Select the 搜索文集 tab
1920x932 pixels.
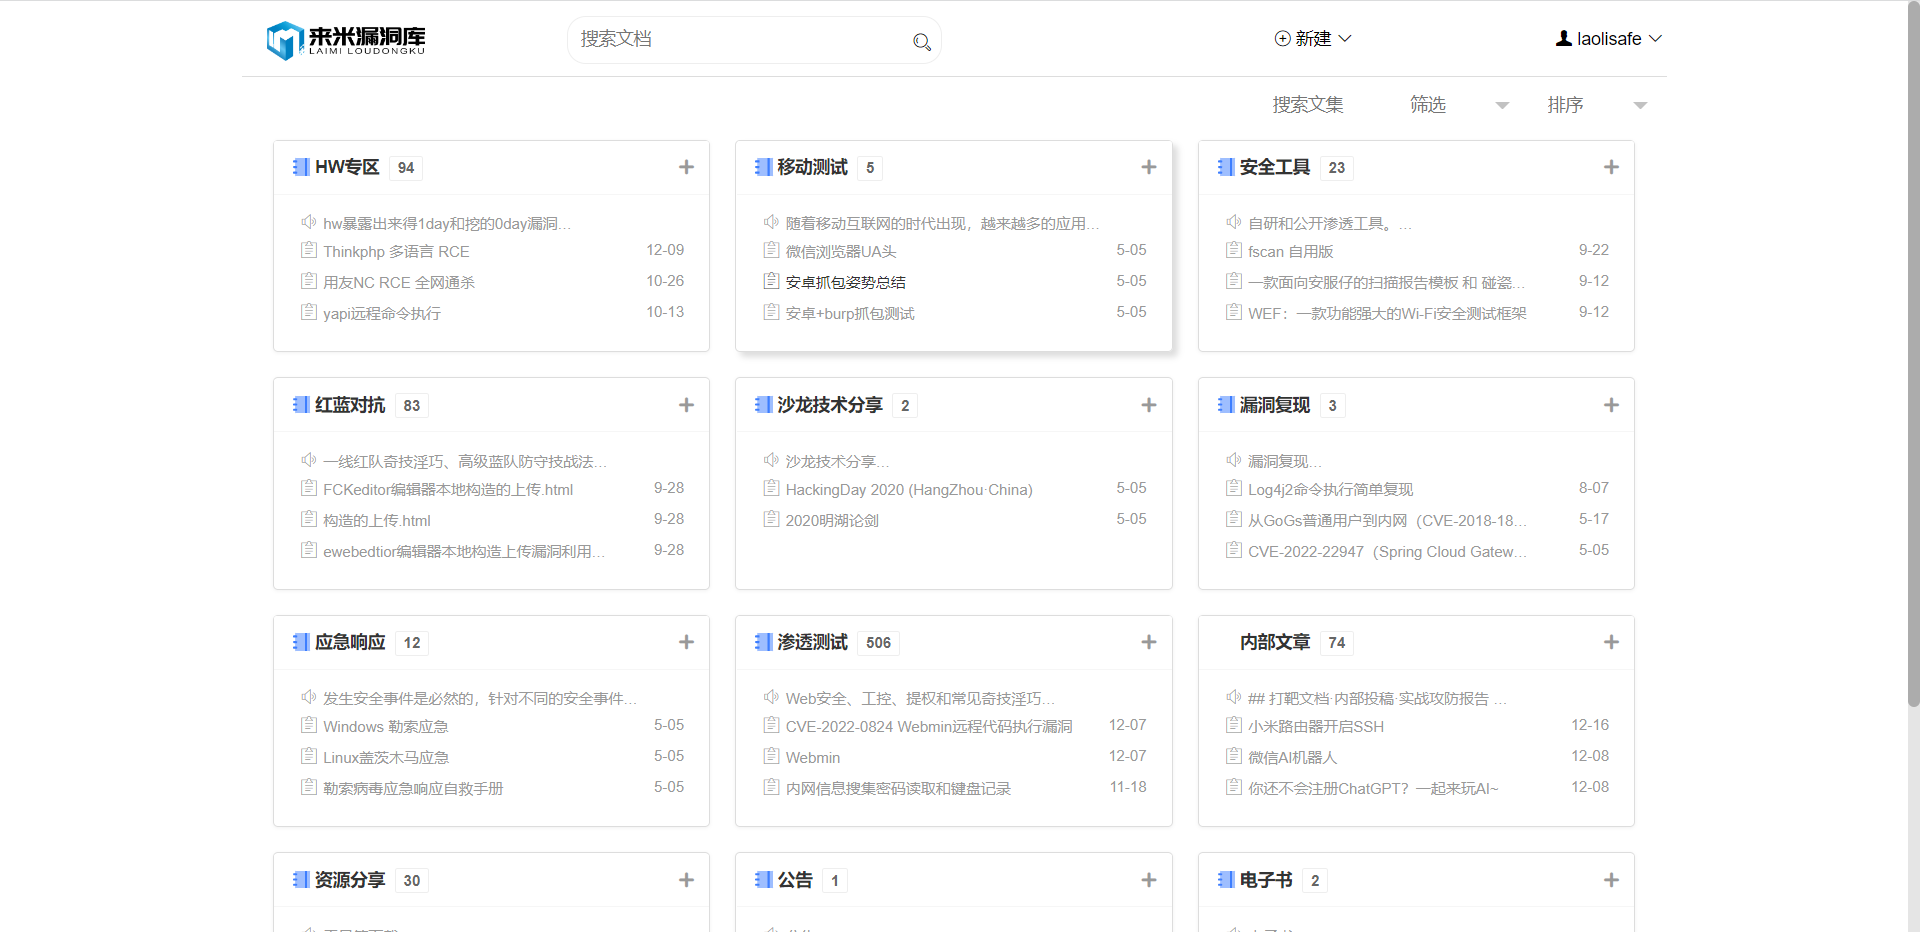click(x=1307, y=105)
